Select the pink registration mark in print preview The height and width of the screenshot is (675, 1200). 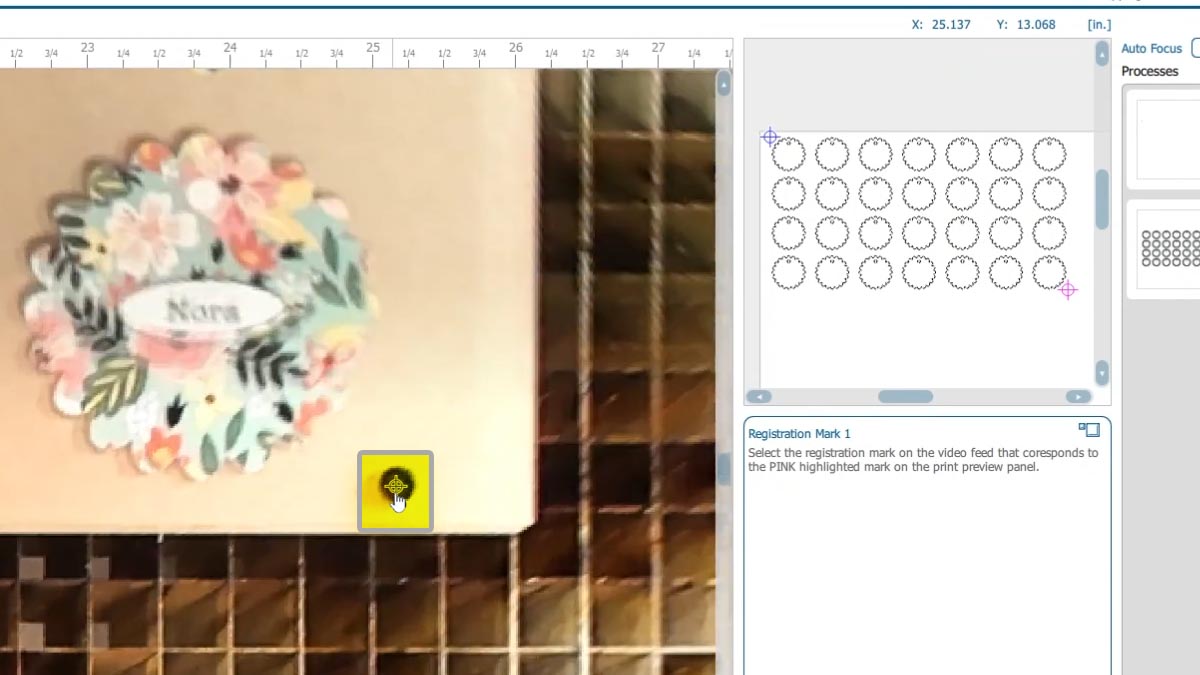[x=1068, y=290]
